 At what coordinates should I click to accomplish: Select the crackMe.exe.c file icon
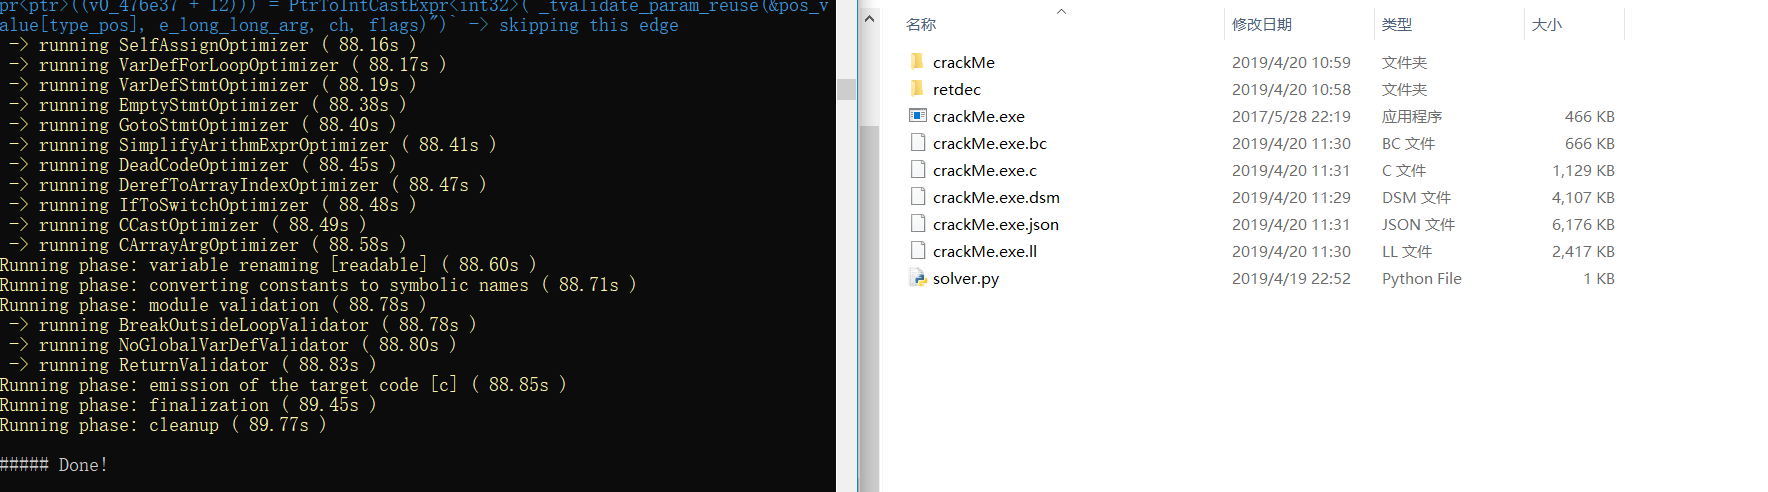point(917,170)
